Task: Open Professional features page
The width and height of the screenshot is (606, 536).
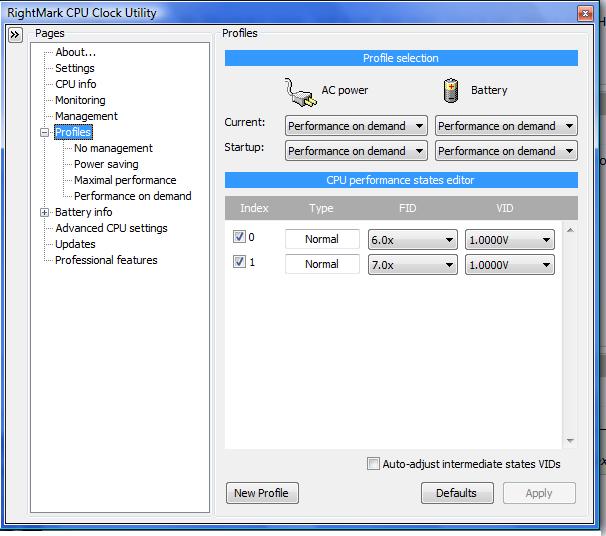Action: pyautogui.click(x=106, y=260)
